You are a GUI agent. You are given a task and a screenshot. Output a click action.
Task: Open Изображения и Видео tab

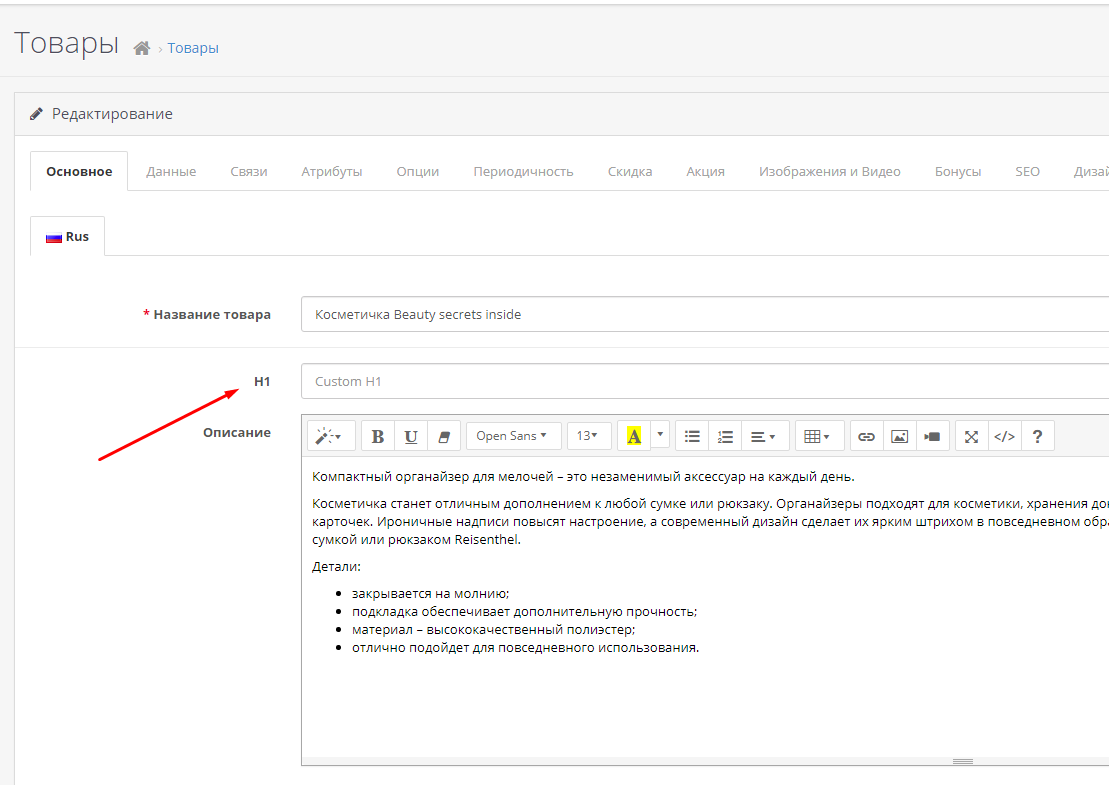pyautogui.click(x=830, y=171)
